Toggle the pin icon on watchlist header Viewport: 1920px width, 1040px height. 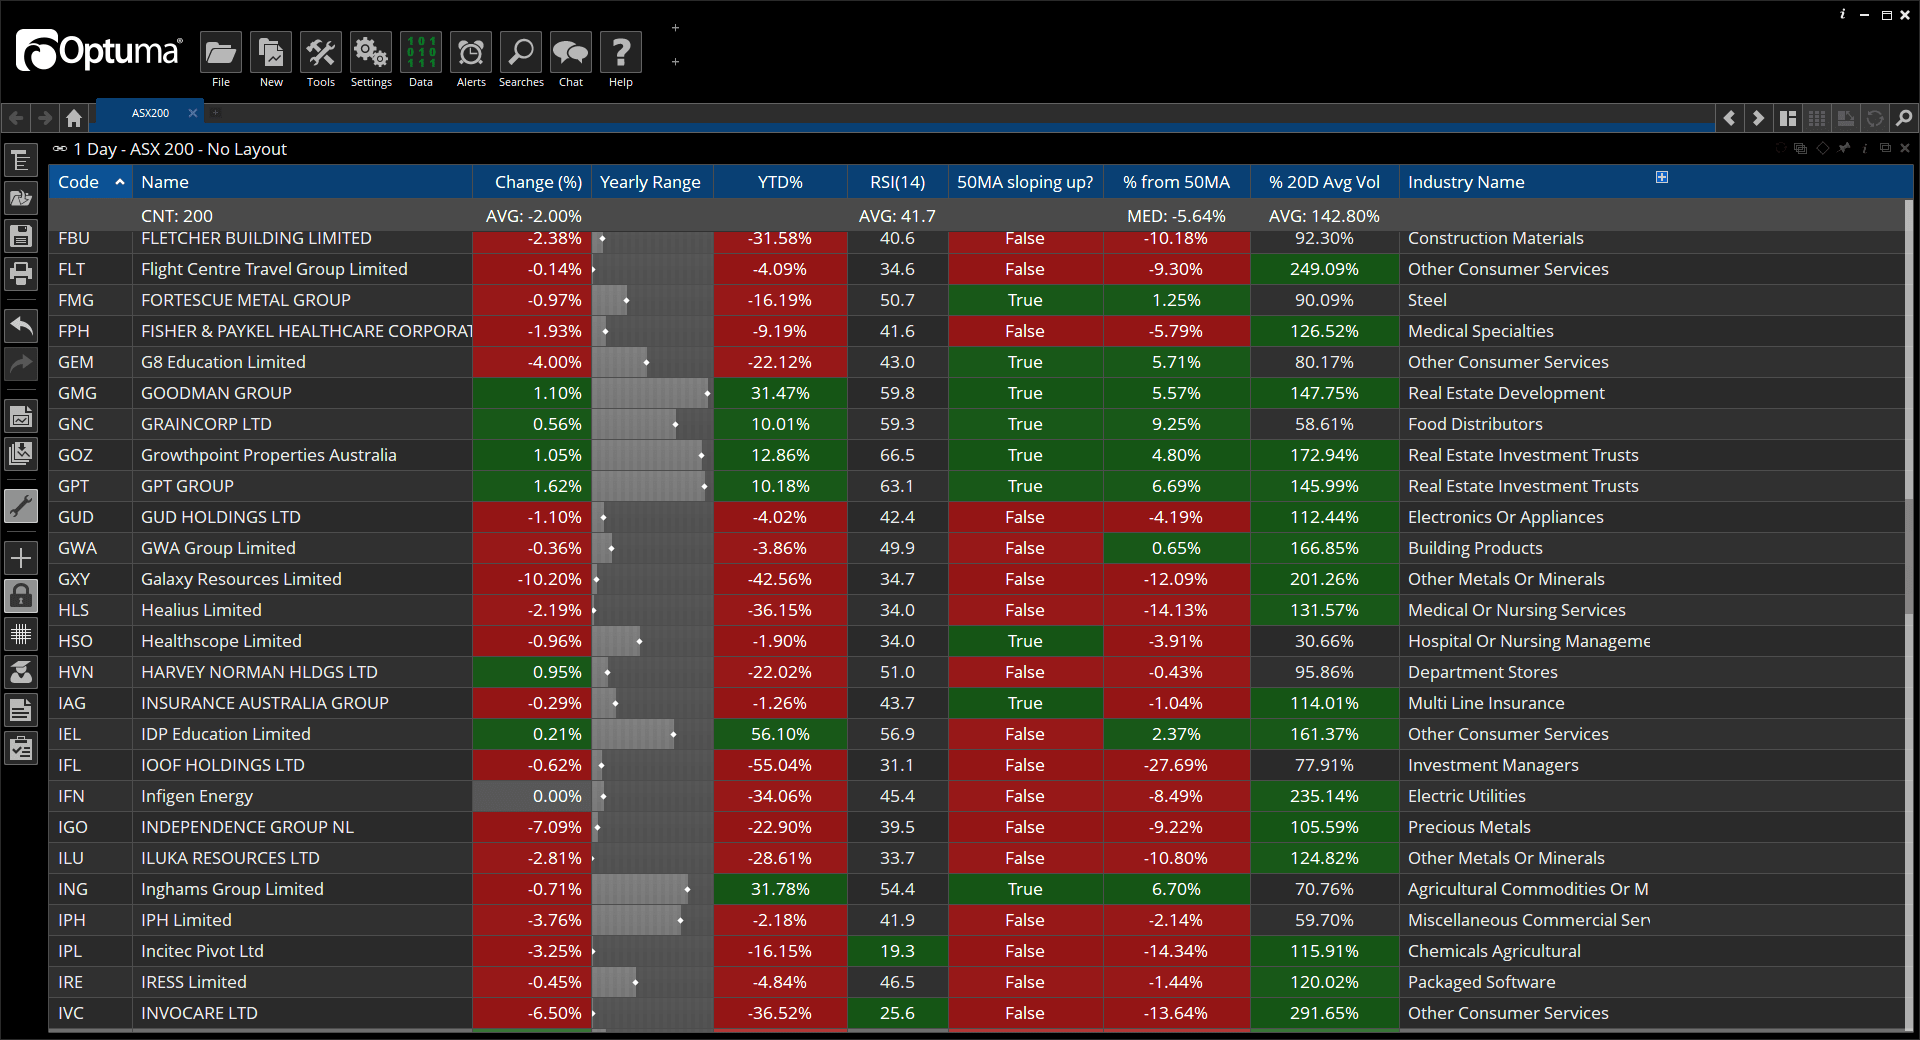click(x=1845, y=148)
